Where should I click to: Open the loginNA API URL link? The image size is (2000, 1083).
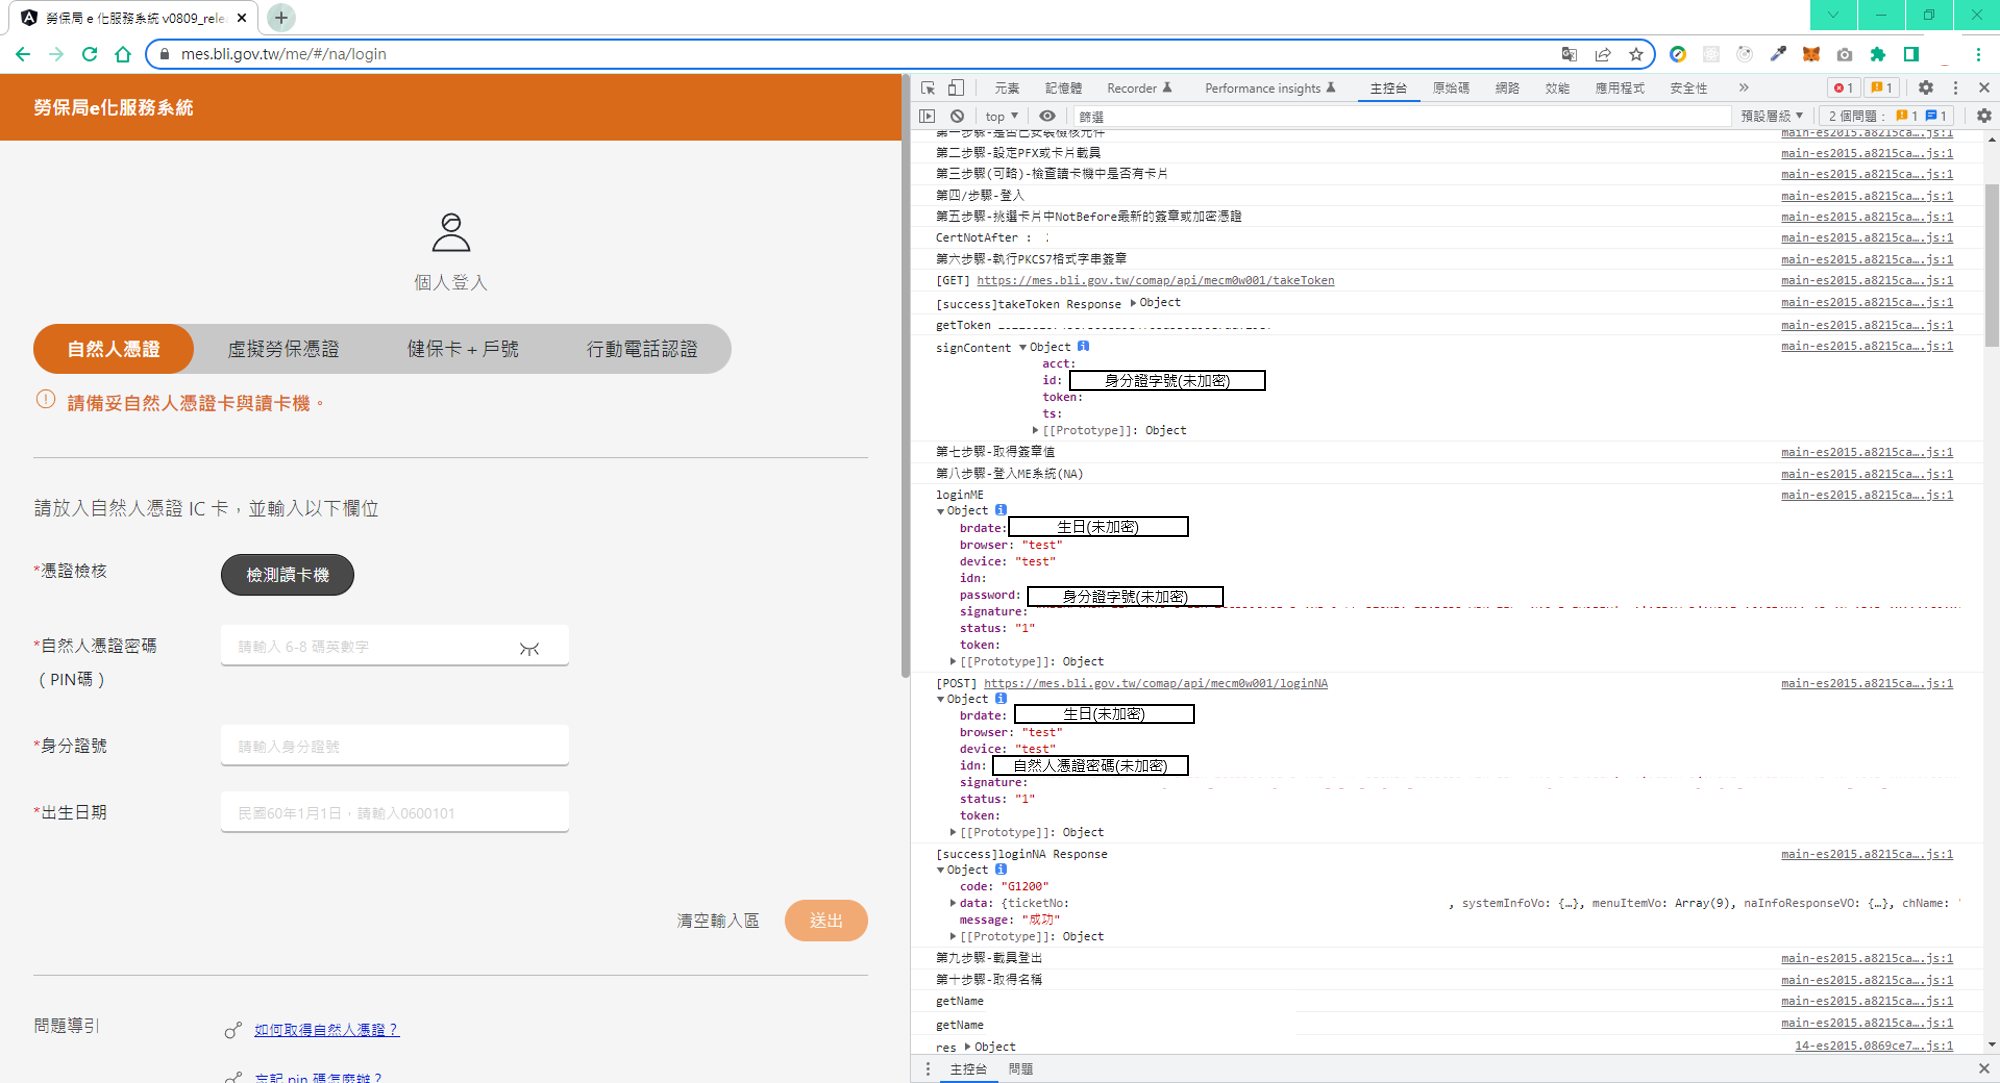click(x=1156, y=684)
